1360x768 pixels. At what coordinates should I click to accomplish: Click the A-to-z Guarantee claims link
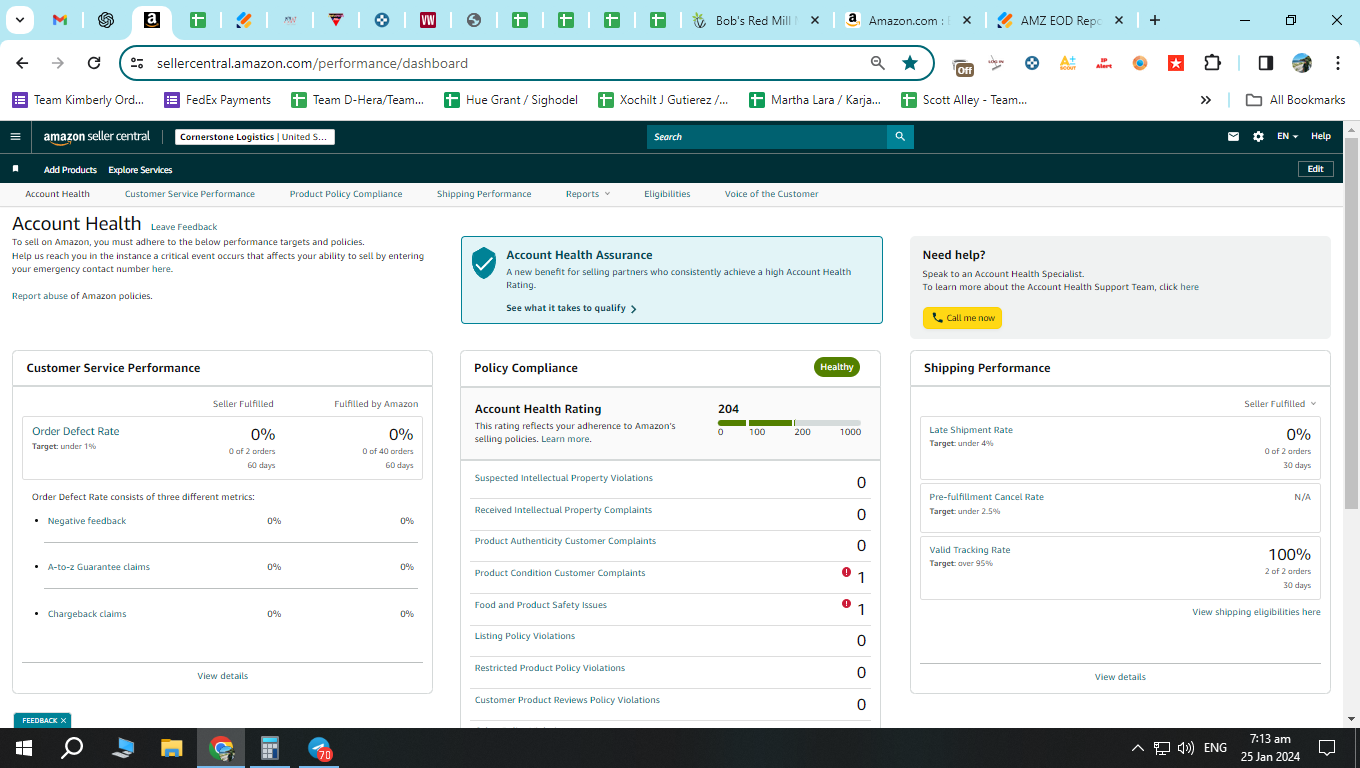click(x=99, y=567)
